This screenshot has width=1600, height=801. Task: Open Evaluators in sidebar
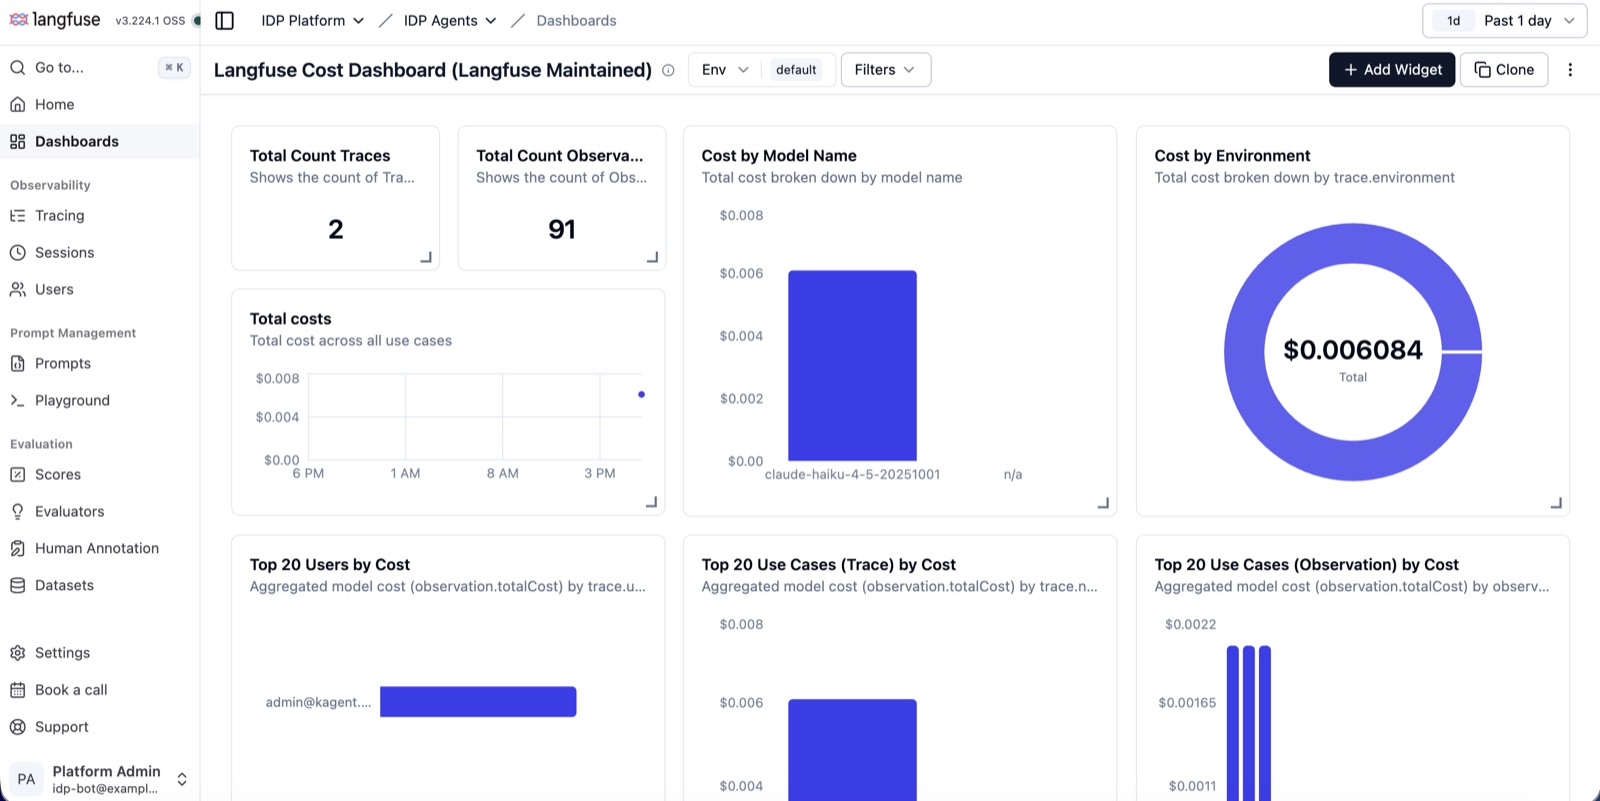pyautogui.click(x=100, y=511)
